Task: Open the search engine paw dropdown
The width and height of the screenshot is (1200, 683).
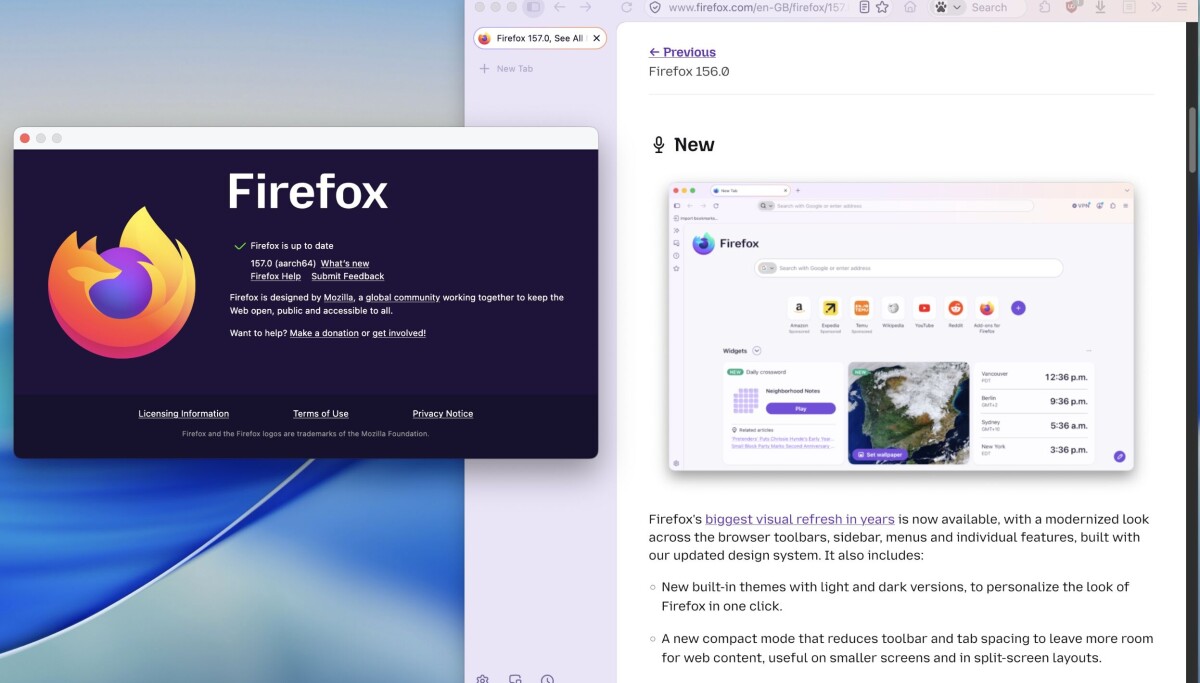Action: tap(947, 7)
